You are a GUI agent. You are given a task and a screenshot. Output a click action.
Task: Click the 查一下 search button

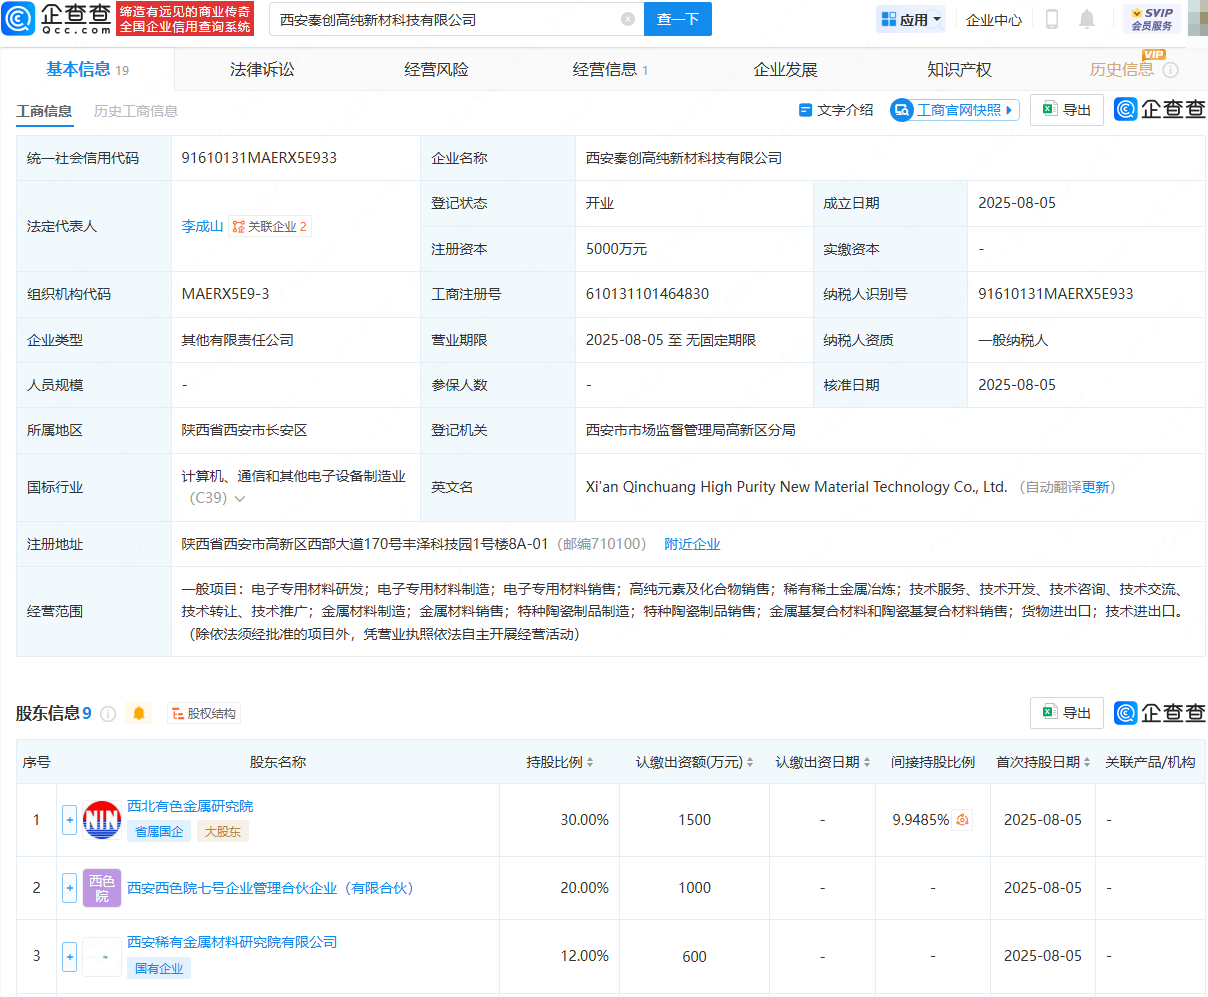tap(677, 19)
